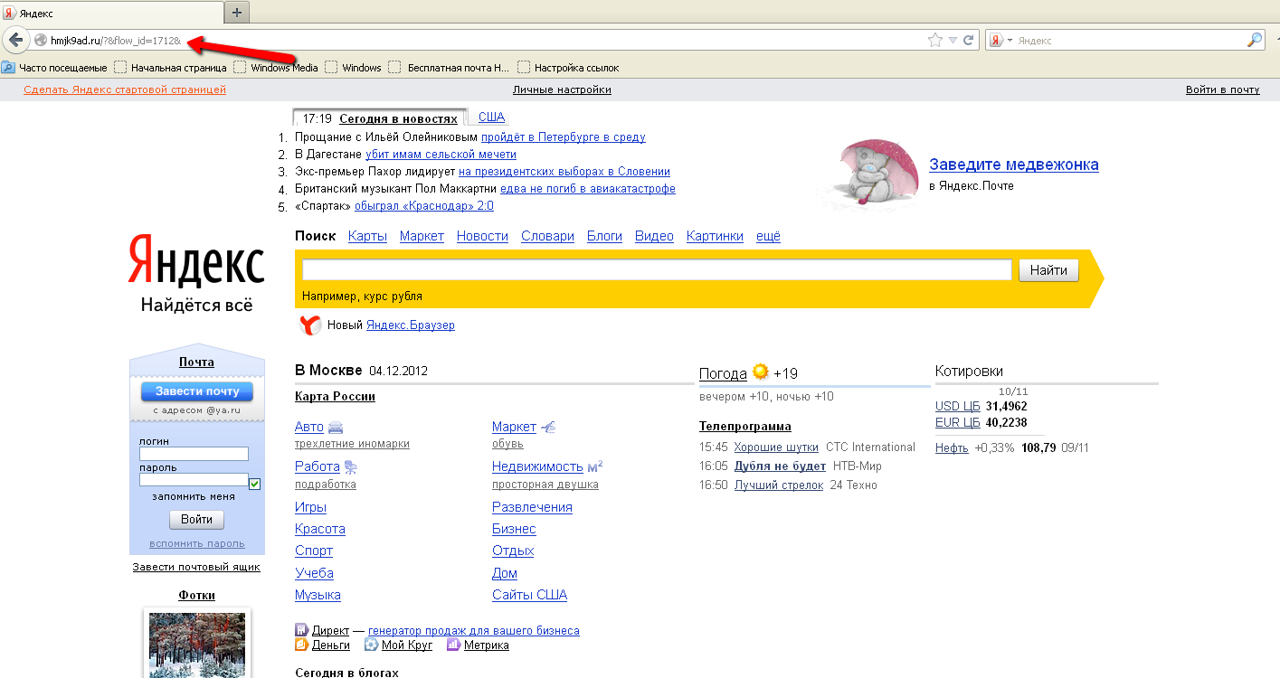Open the Завести почтовый ящик link
The height and width of the screenshot is (678, 1280).
[x=196, y=567]
